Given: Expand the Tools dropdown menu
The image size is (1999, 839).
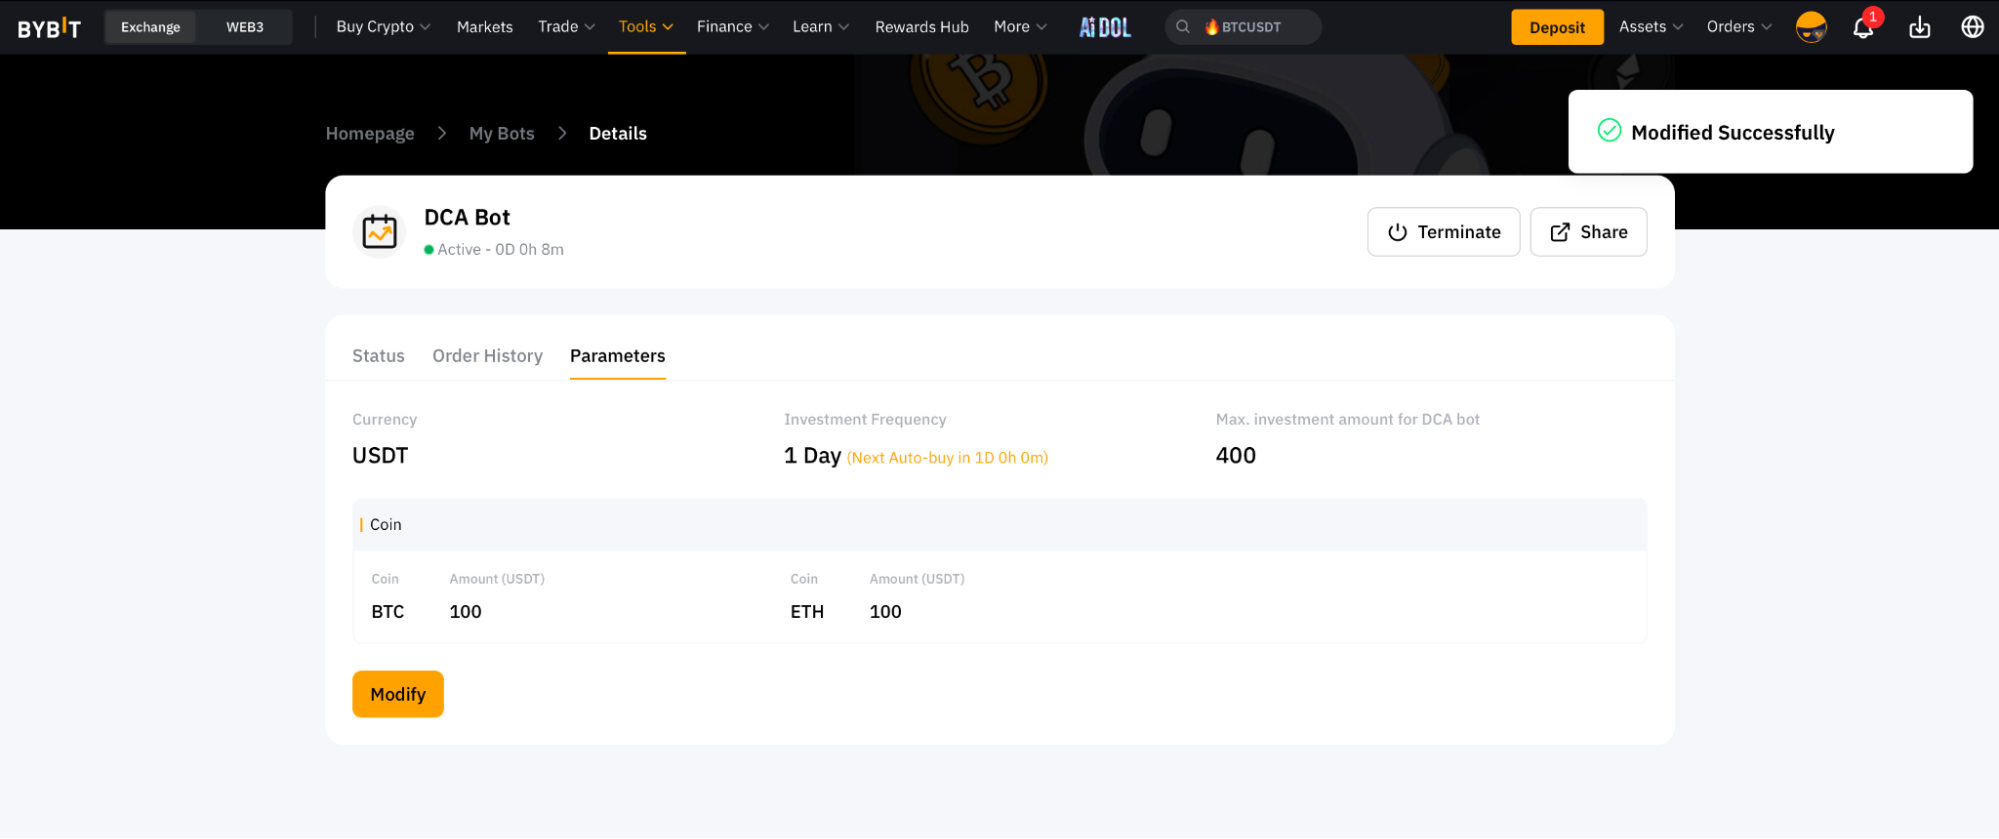Looking at the screenshot, I should (646, 27).
